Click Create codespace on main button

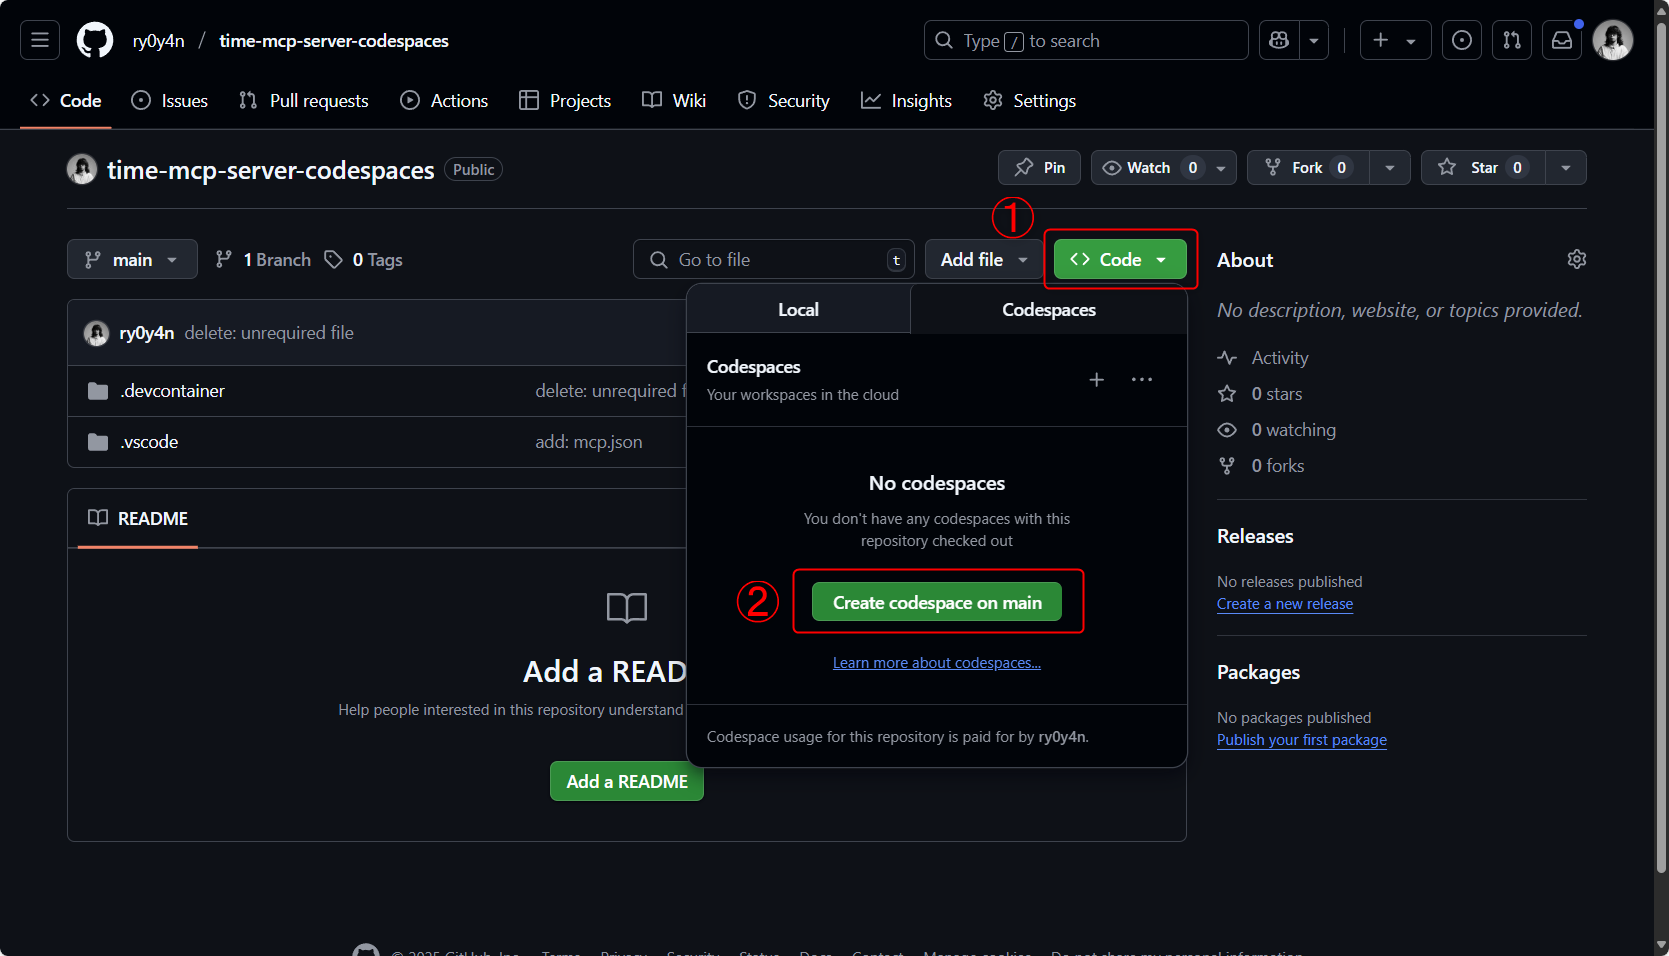click(x=937, y=602)
